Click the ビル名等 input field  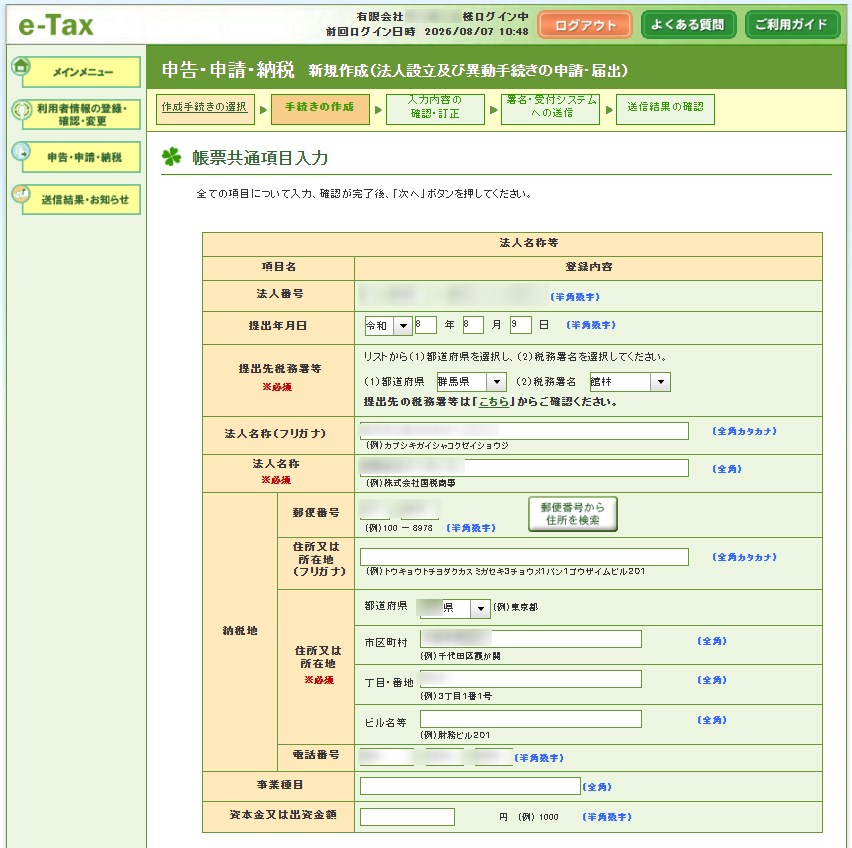click(530, 719)
